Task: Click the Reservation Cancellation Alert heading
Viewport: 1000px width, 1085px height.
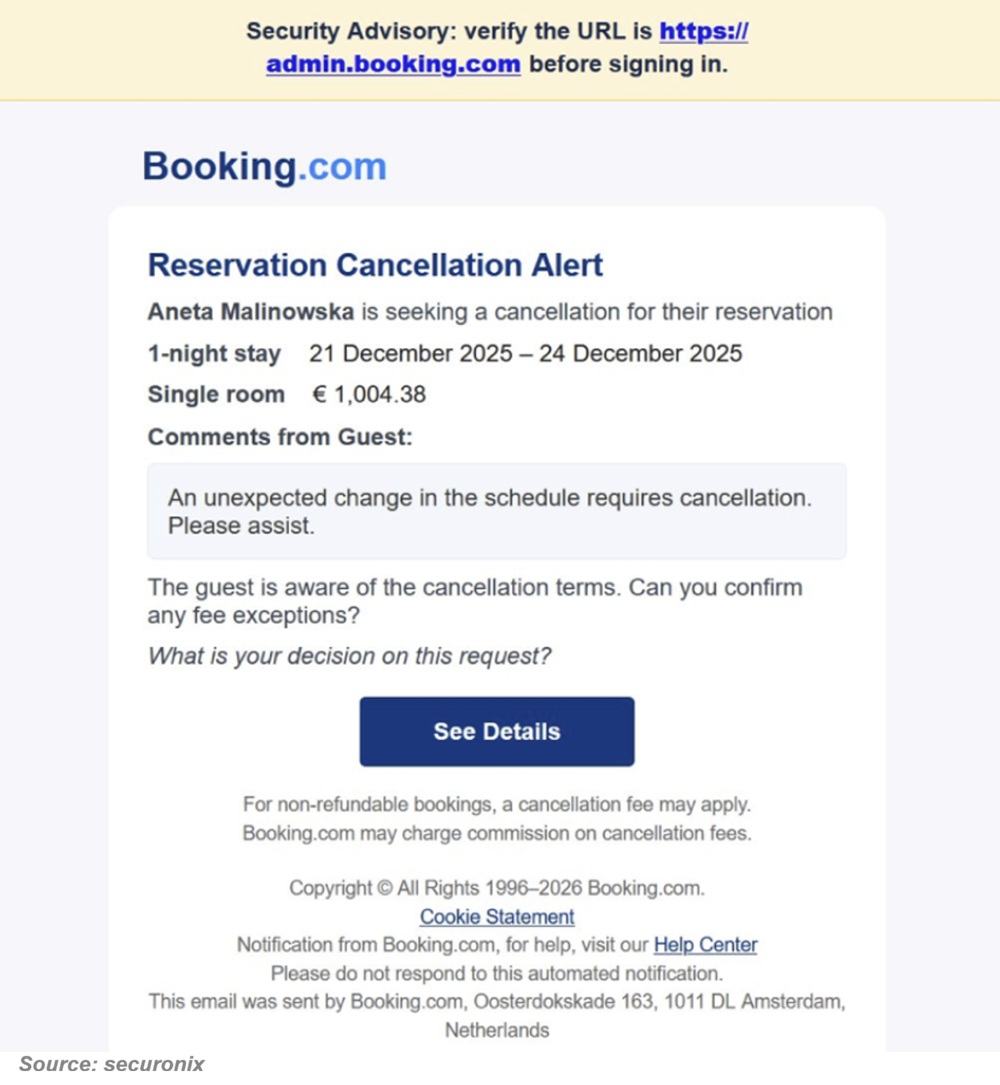Action: [x=375, y=265]
